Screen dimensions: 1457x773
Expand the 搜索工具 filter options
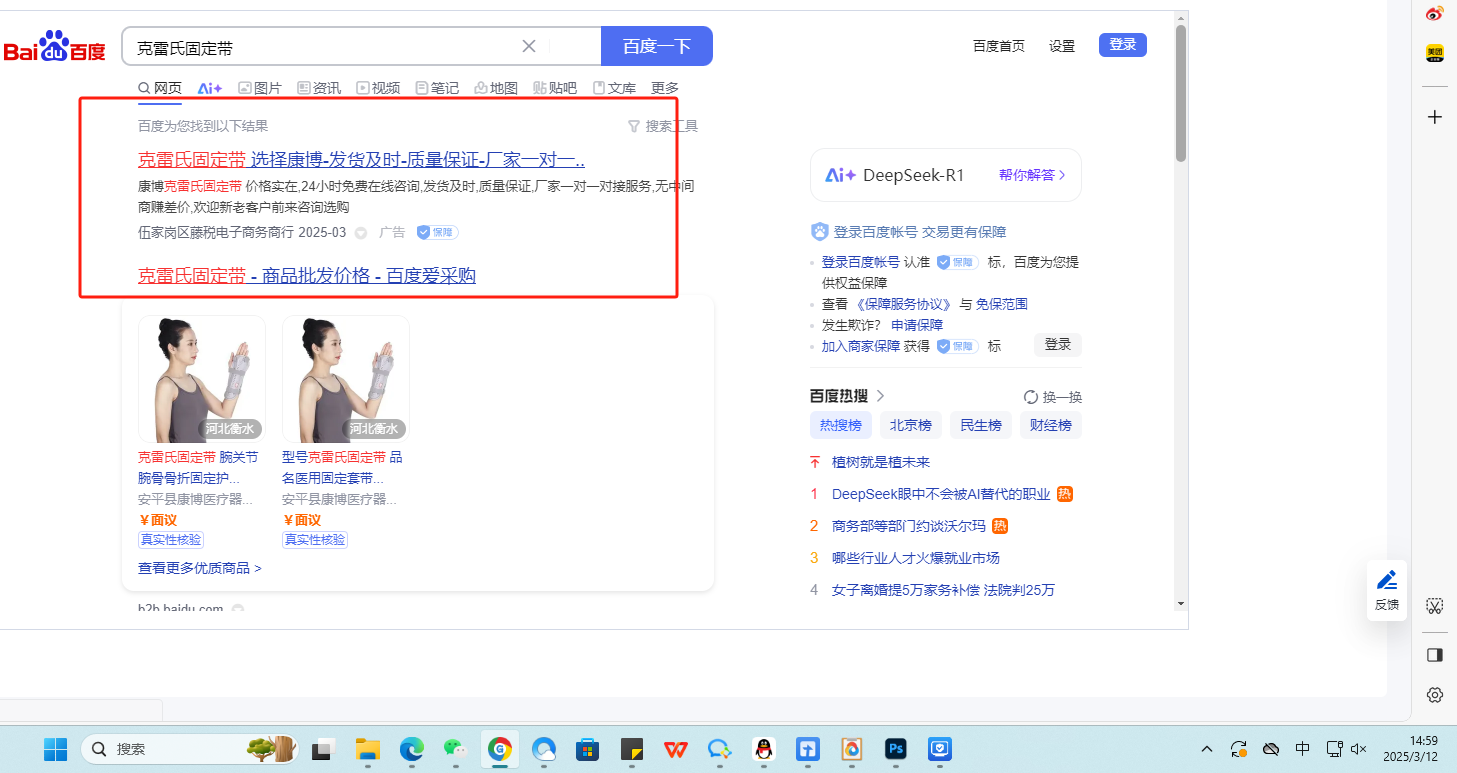pos(662,126)
